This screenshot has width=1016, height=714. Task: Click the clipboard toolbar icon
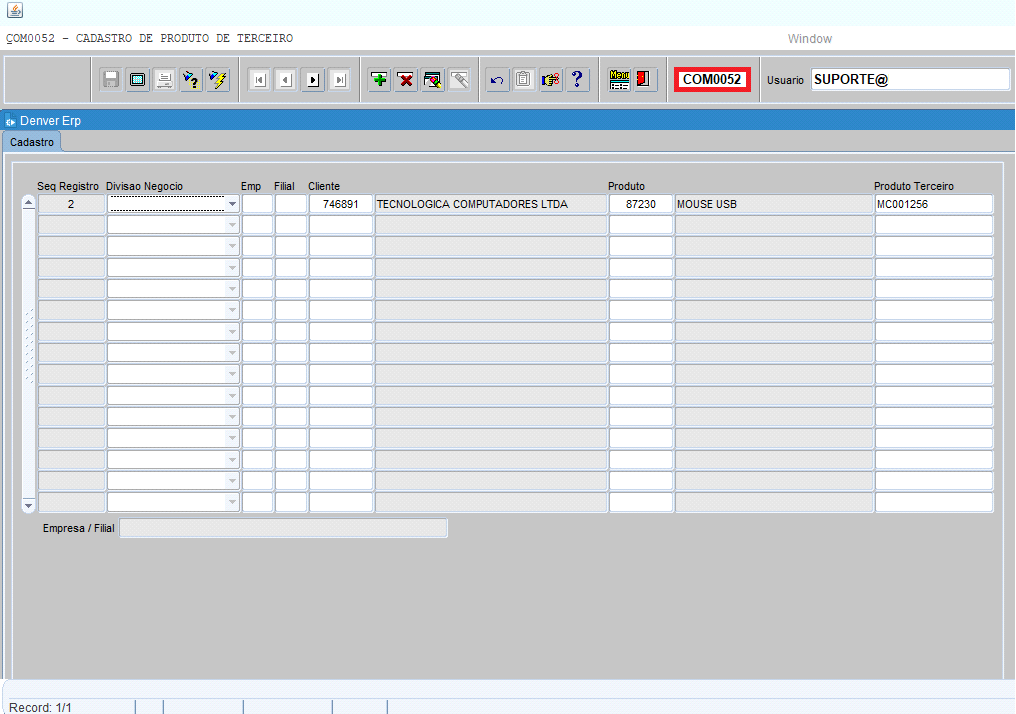click(524, 80)
